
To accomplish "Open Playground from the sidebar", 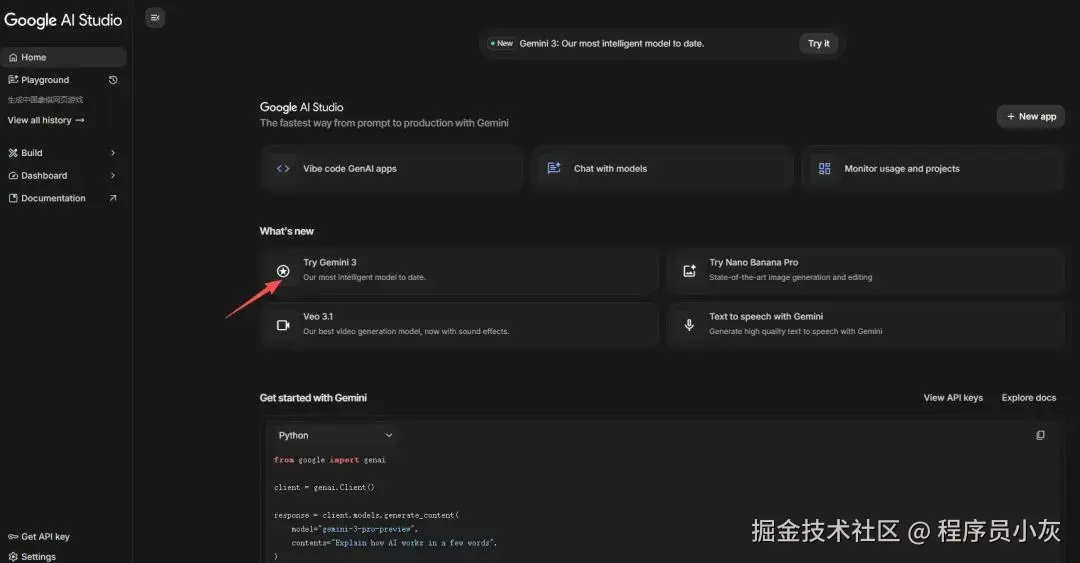I will pos(45,80).
